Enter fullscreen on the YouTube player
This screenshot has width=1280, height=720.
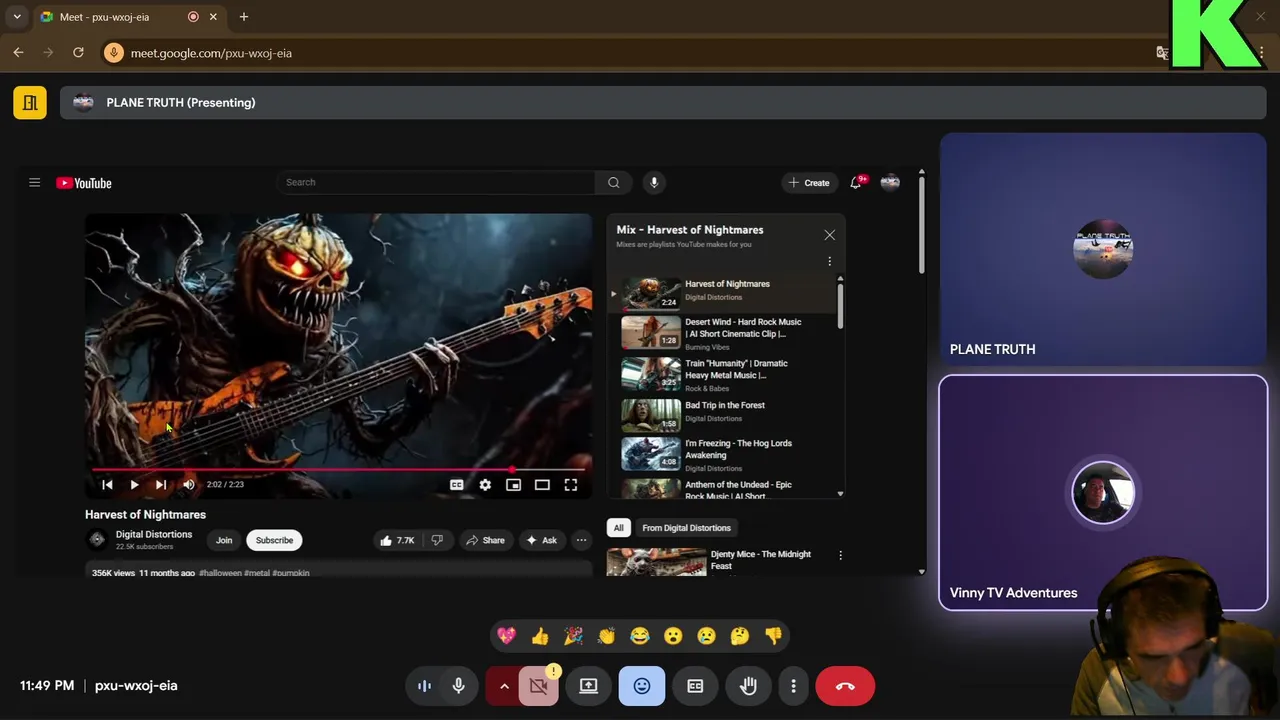click(571, 485)
